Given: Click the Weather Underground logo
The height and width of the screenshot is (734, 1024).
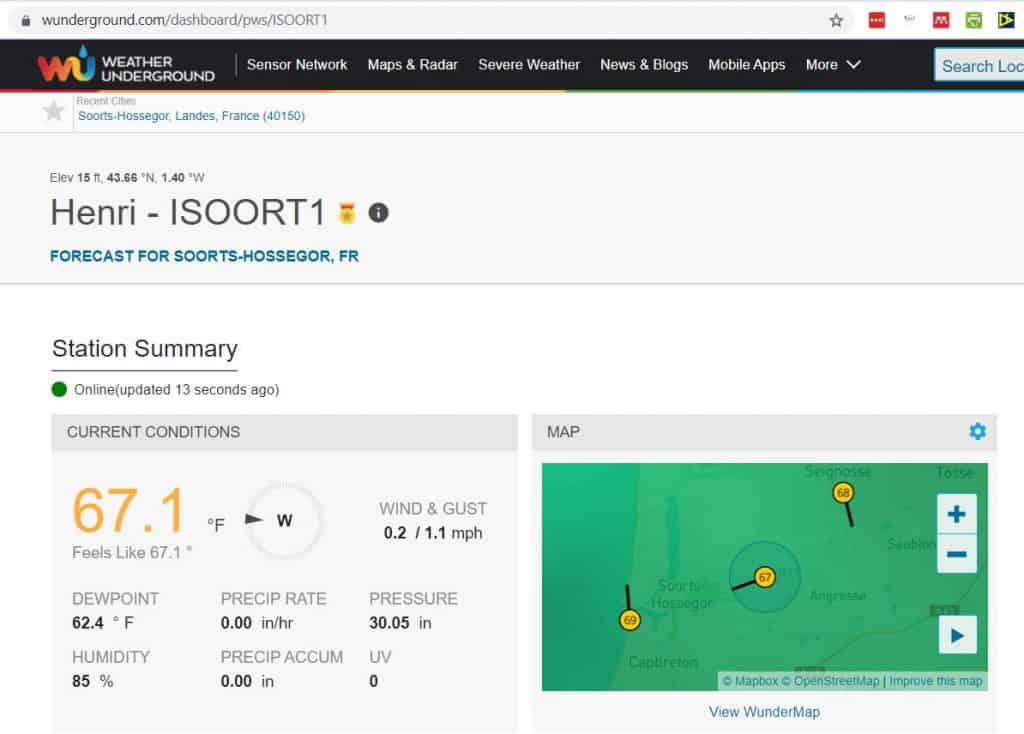Looking at the screenshot, I should 126,65.
